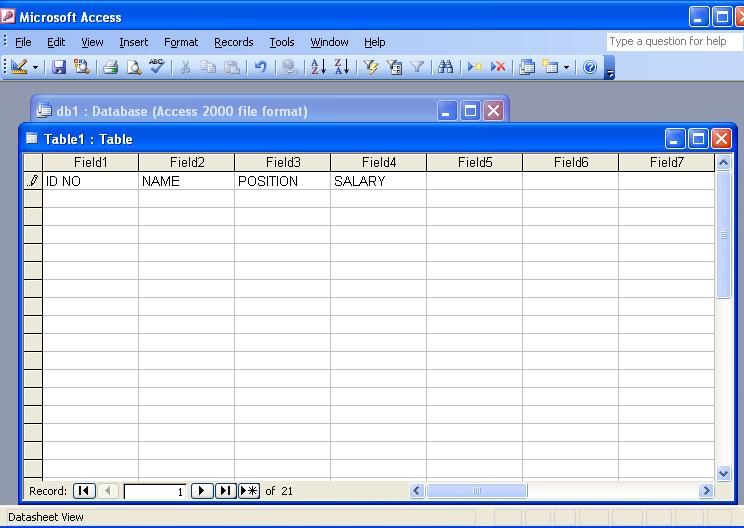Click the cell containing NAME
The width and height of the screenshot is (744, 528).
[187, 181]
